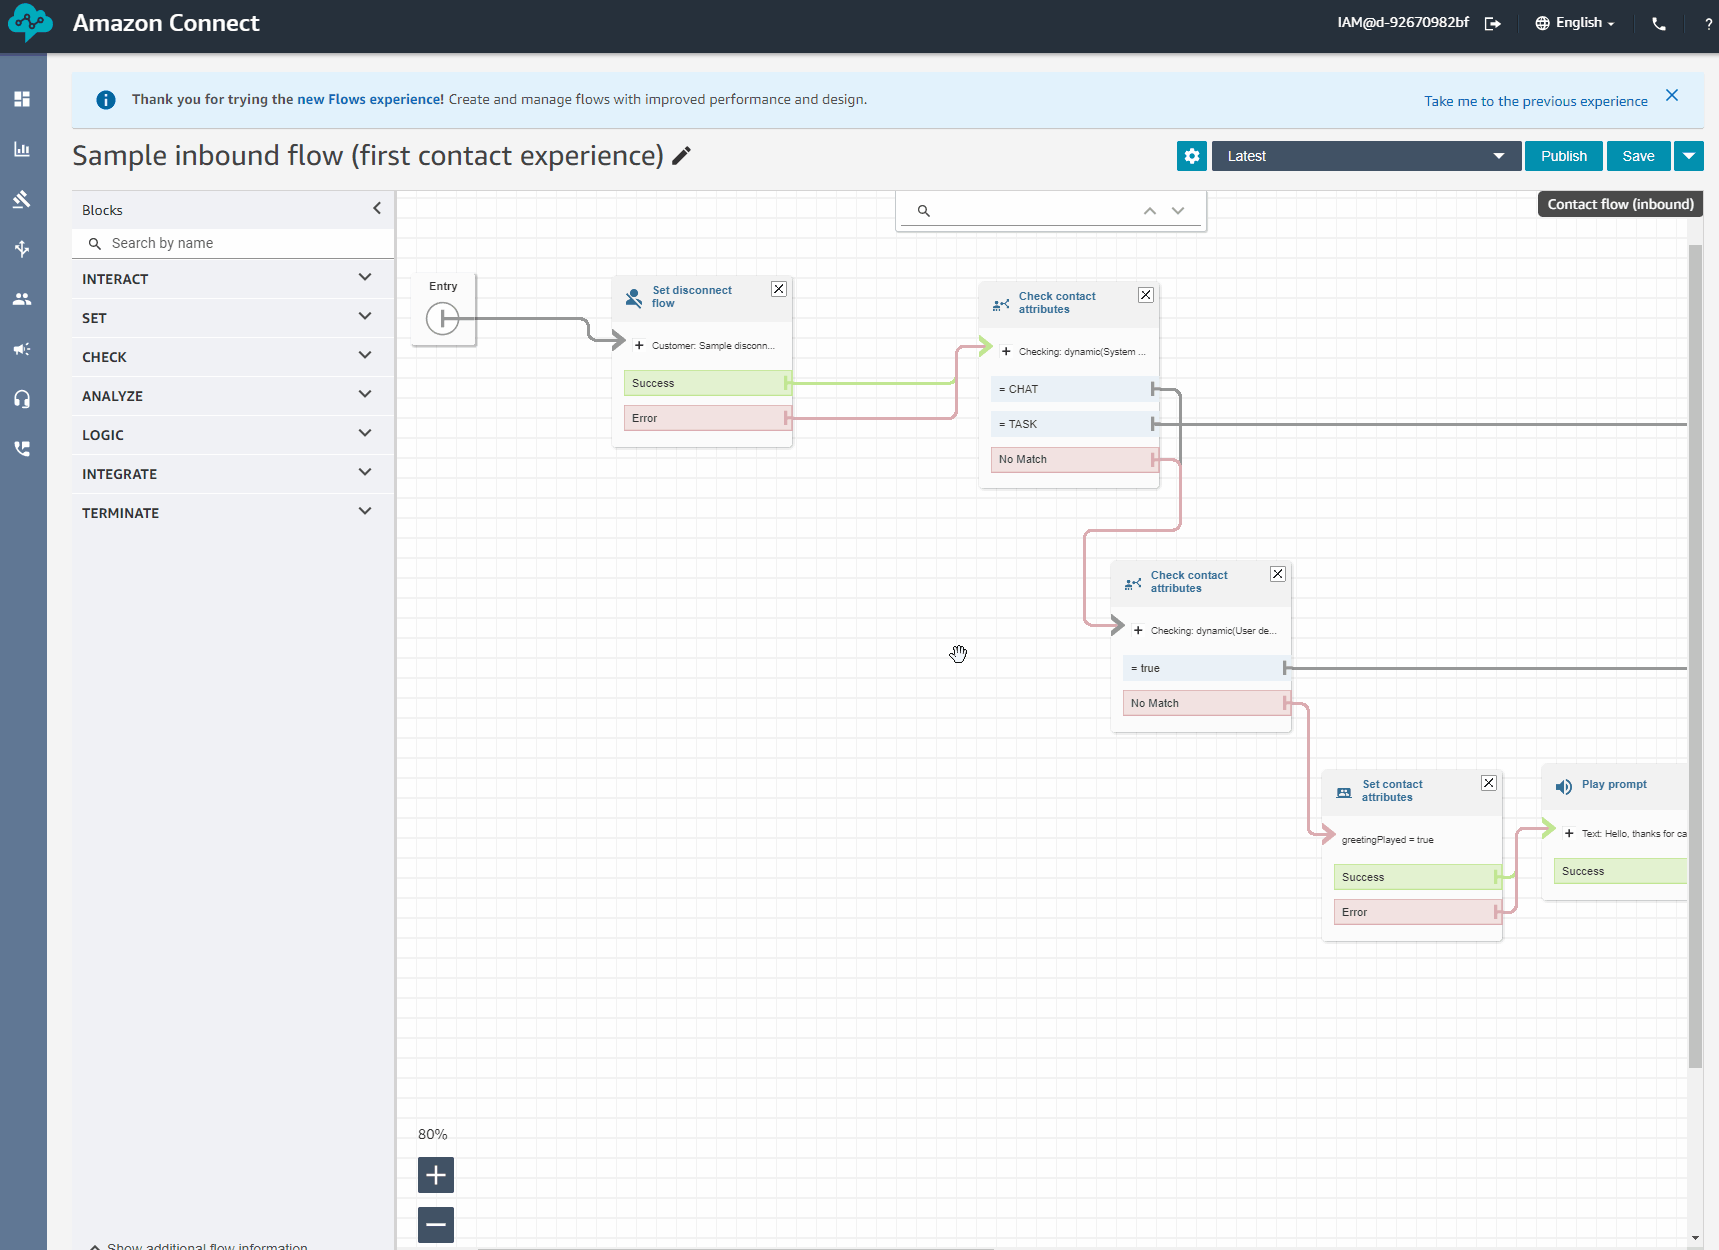The height and width of the screenshot is (1250, 1719).
Task: Close the Set disconnect flow block
Action: (x=779, y=289)
